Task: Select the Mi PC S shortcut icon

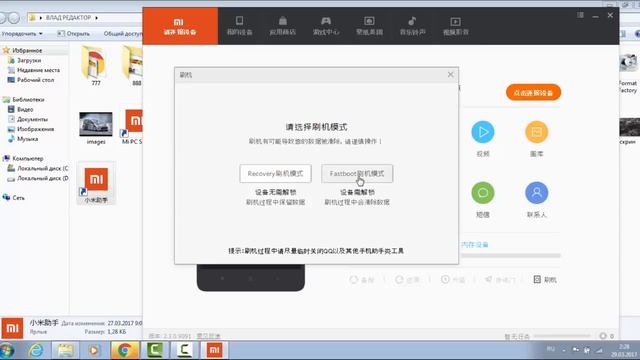Action: [x=132, y=127]
